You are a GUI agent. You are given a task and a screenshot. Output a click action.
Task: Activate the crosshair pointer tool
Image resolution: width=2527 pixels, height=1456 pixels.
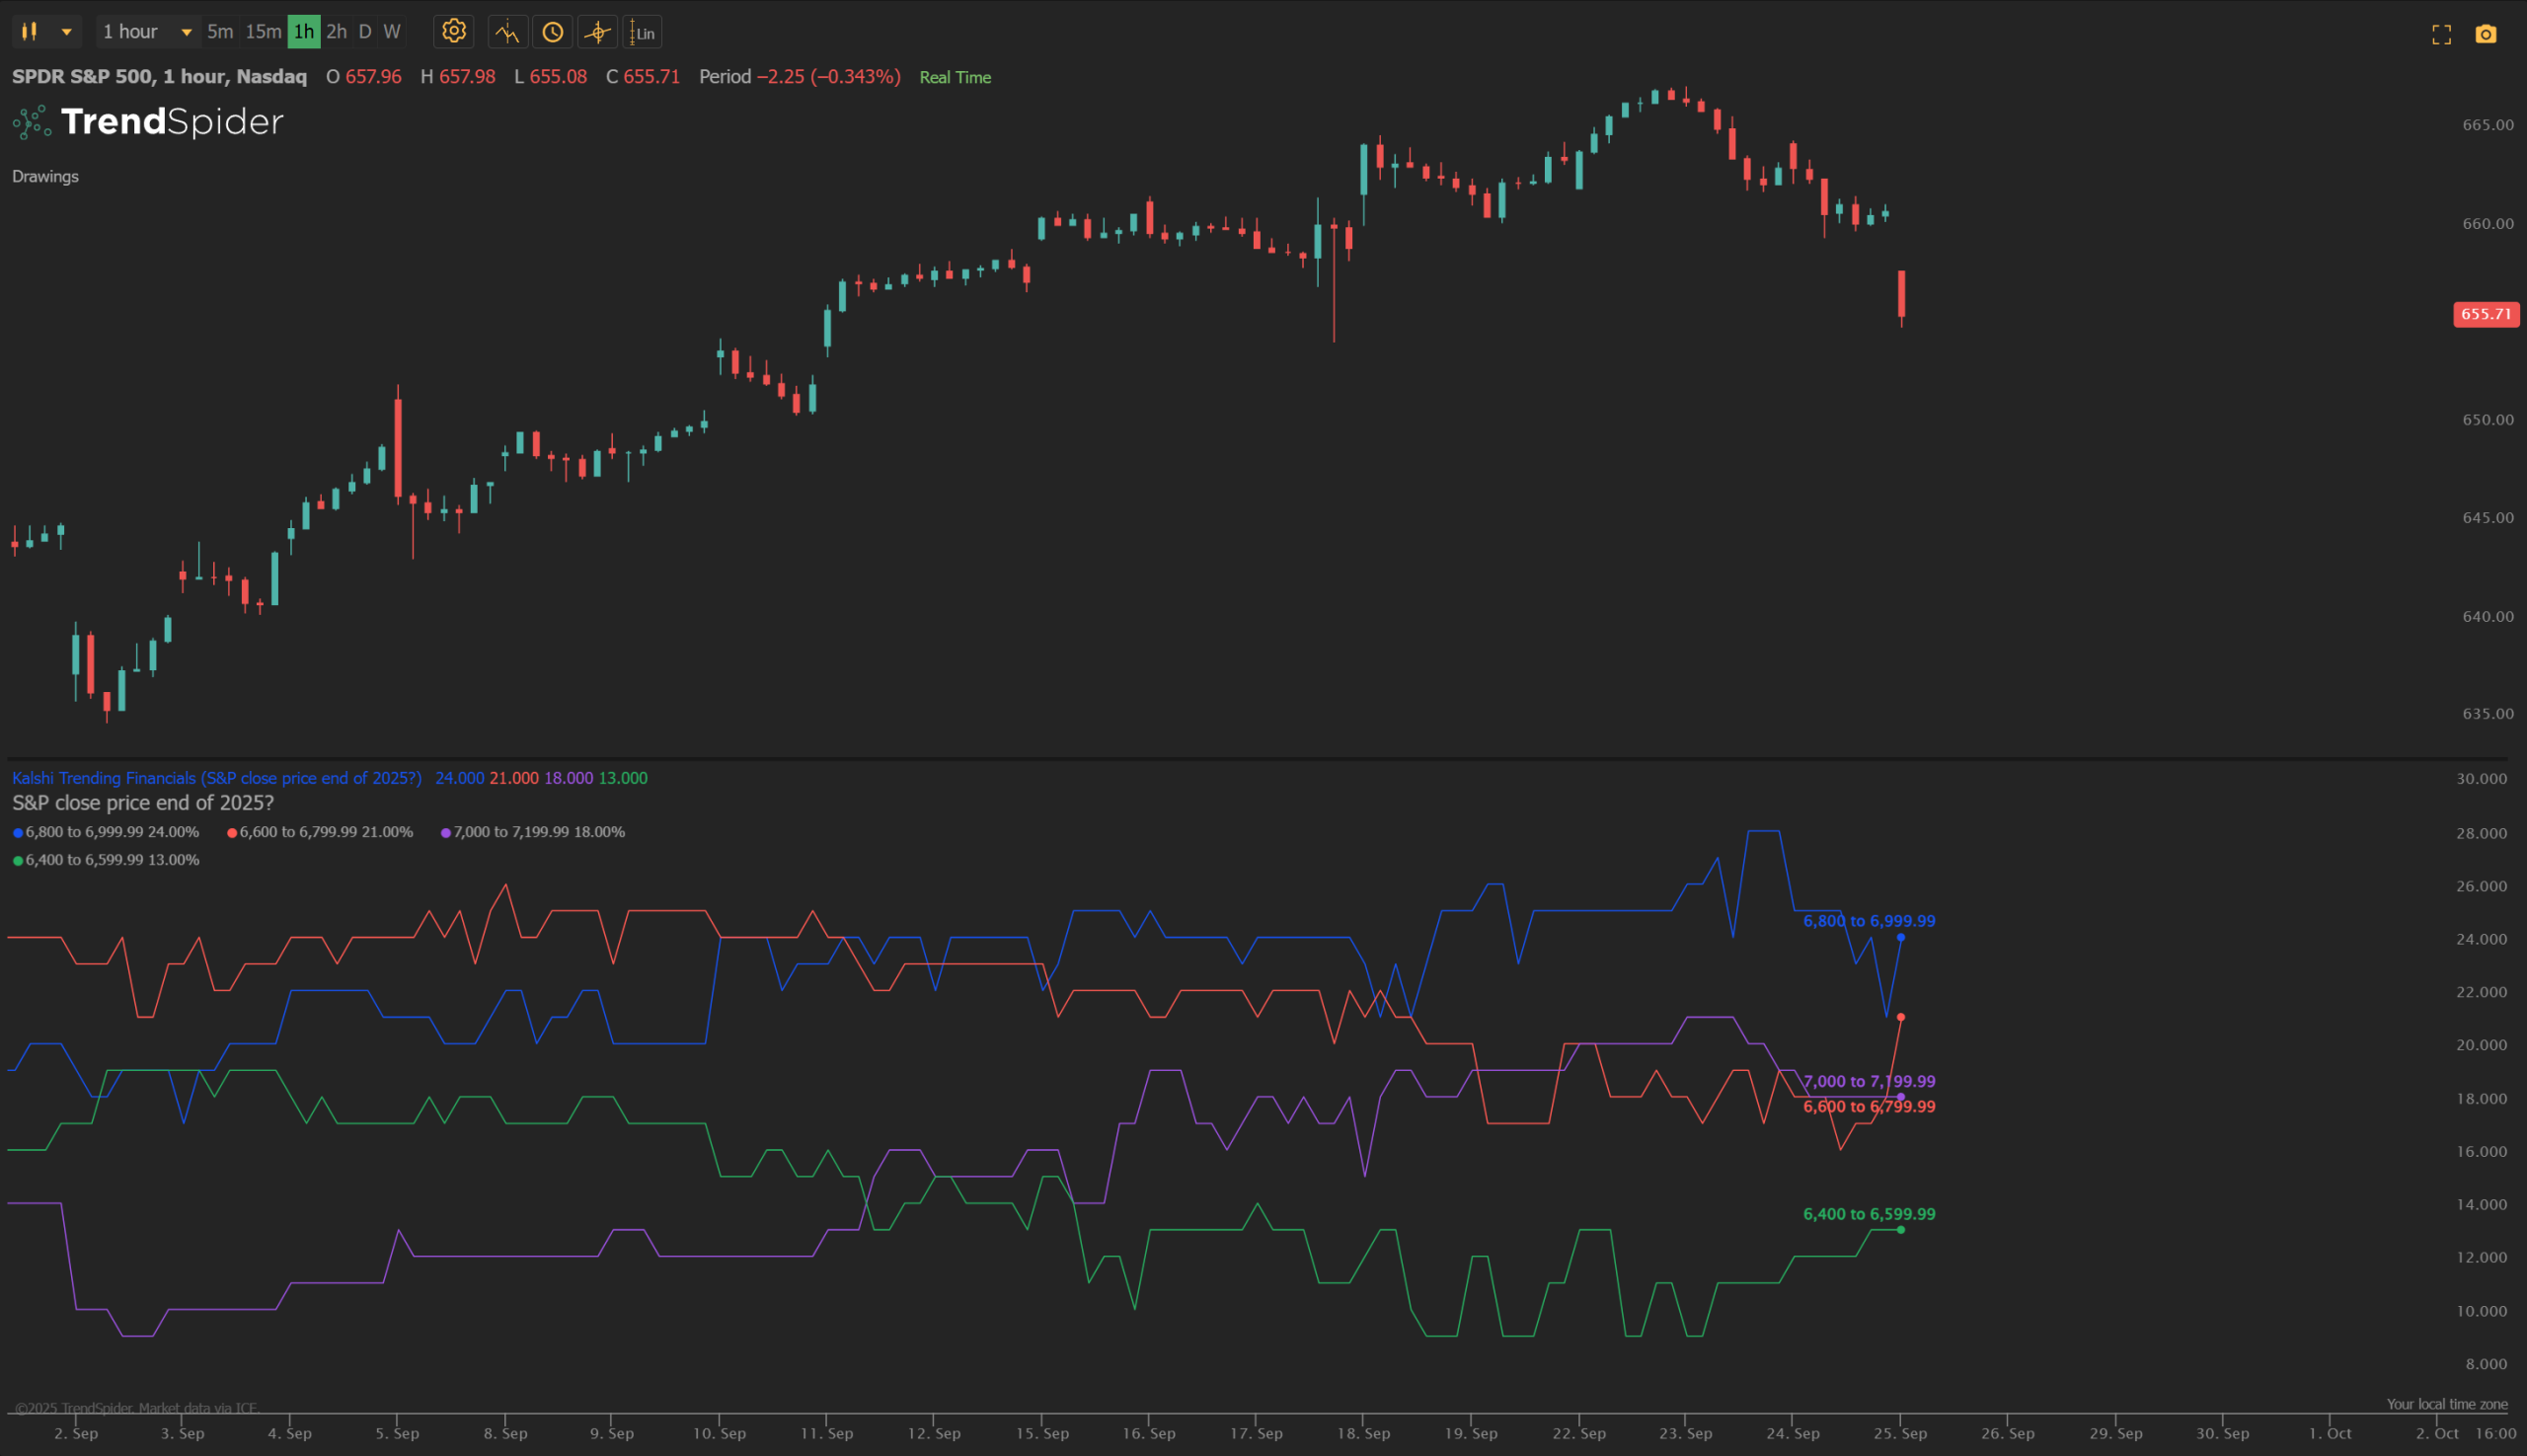click(597, 31)
